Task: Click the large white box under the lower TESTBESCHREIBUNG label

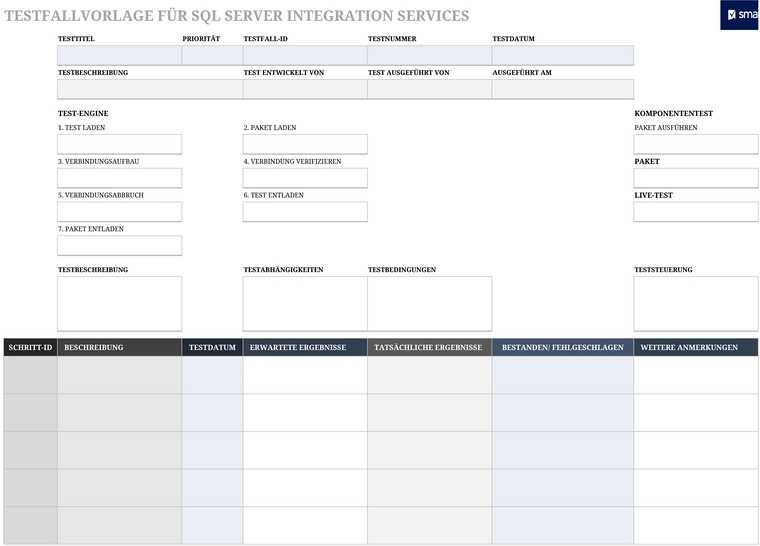Action: tap(119, 304)
